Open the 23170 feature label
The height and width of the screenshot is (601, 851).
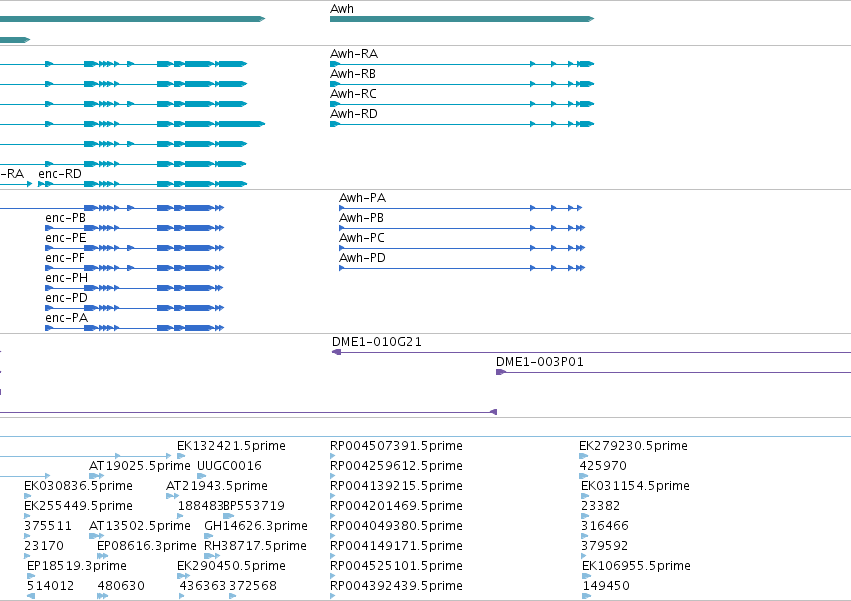(x=44, y=546)
